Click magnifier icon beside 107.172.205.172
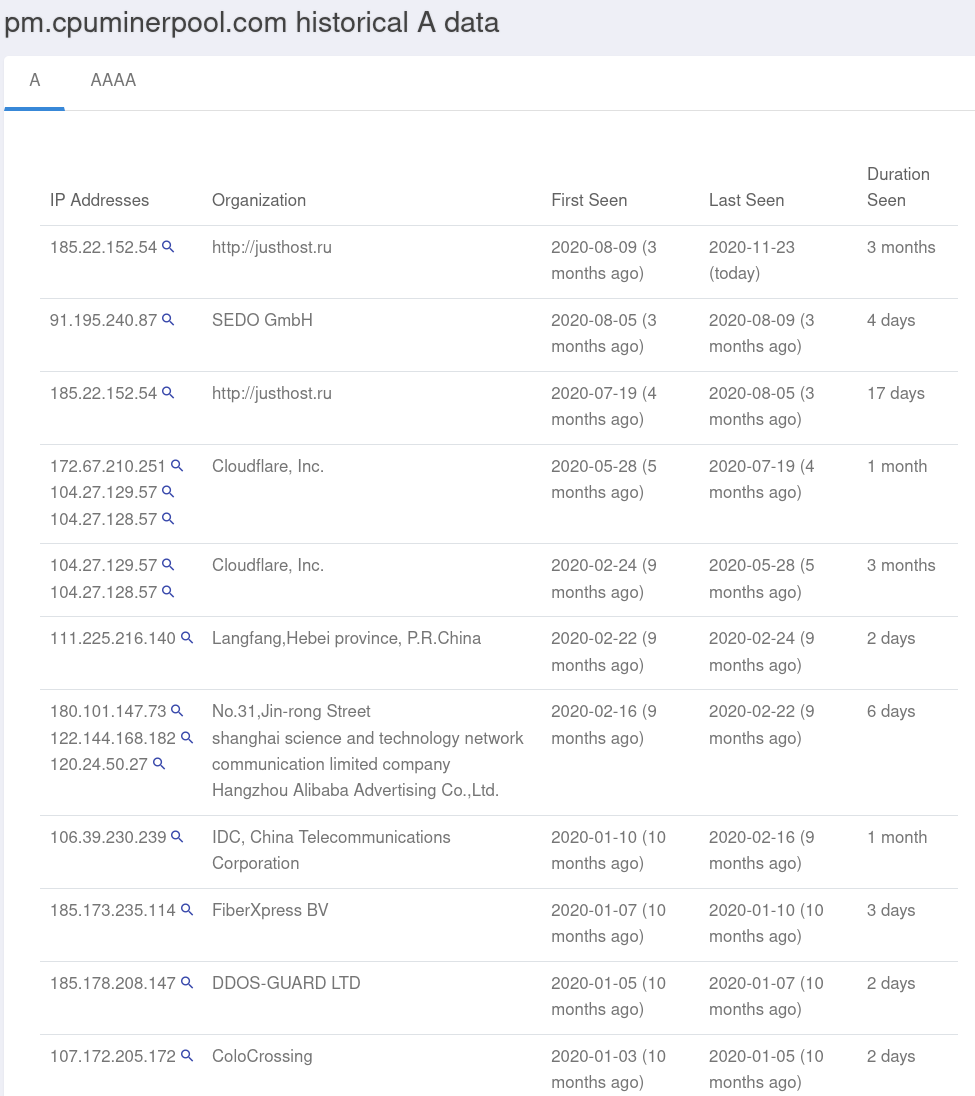 [187, 1056]
